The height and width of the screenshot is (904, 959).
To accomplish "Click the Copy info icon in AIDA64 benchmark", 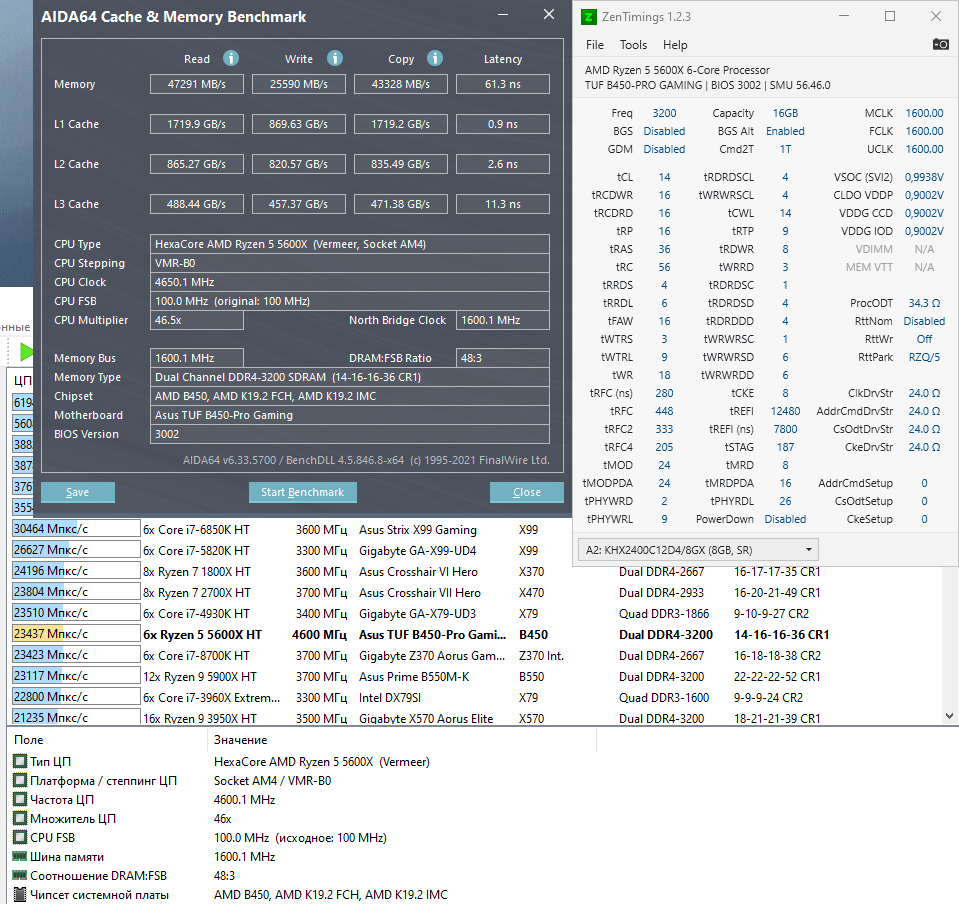I will (x=435, y=58).
